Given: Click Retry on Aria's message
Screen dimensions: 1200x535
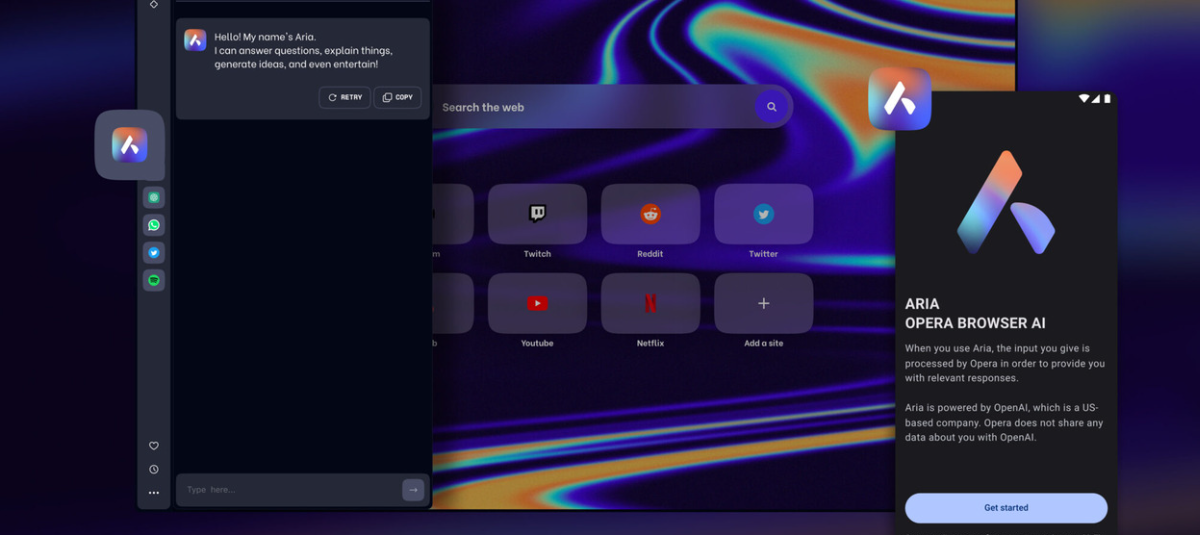Looking at the screenshot, I should click(x=345, y=97).
